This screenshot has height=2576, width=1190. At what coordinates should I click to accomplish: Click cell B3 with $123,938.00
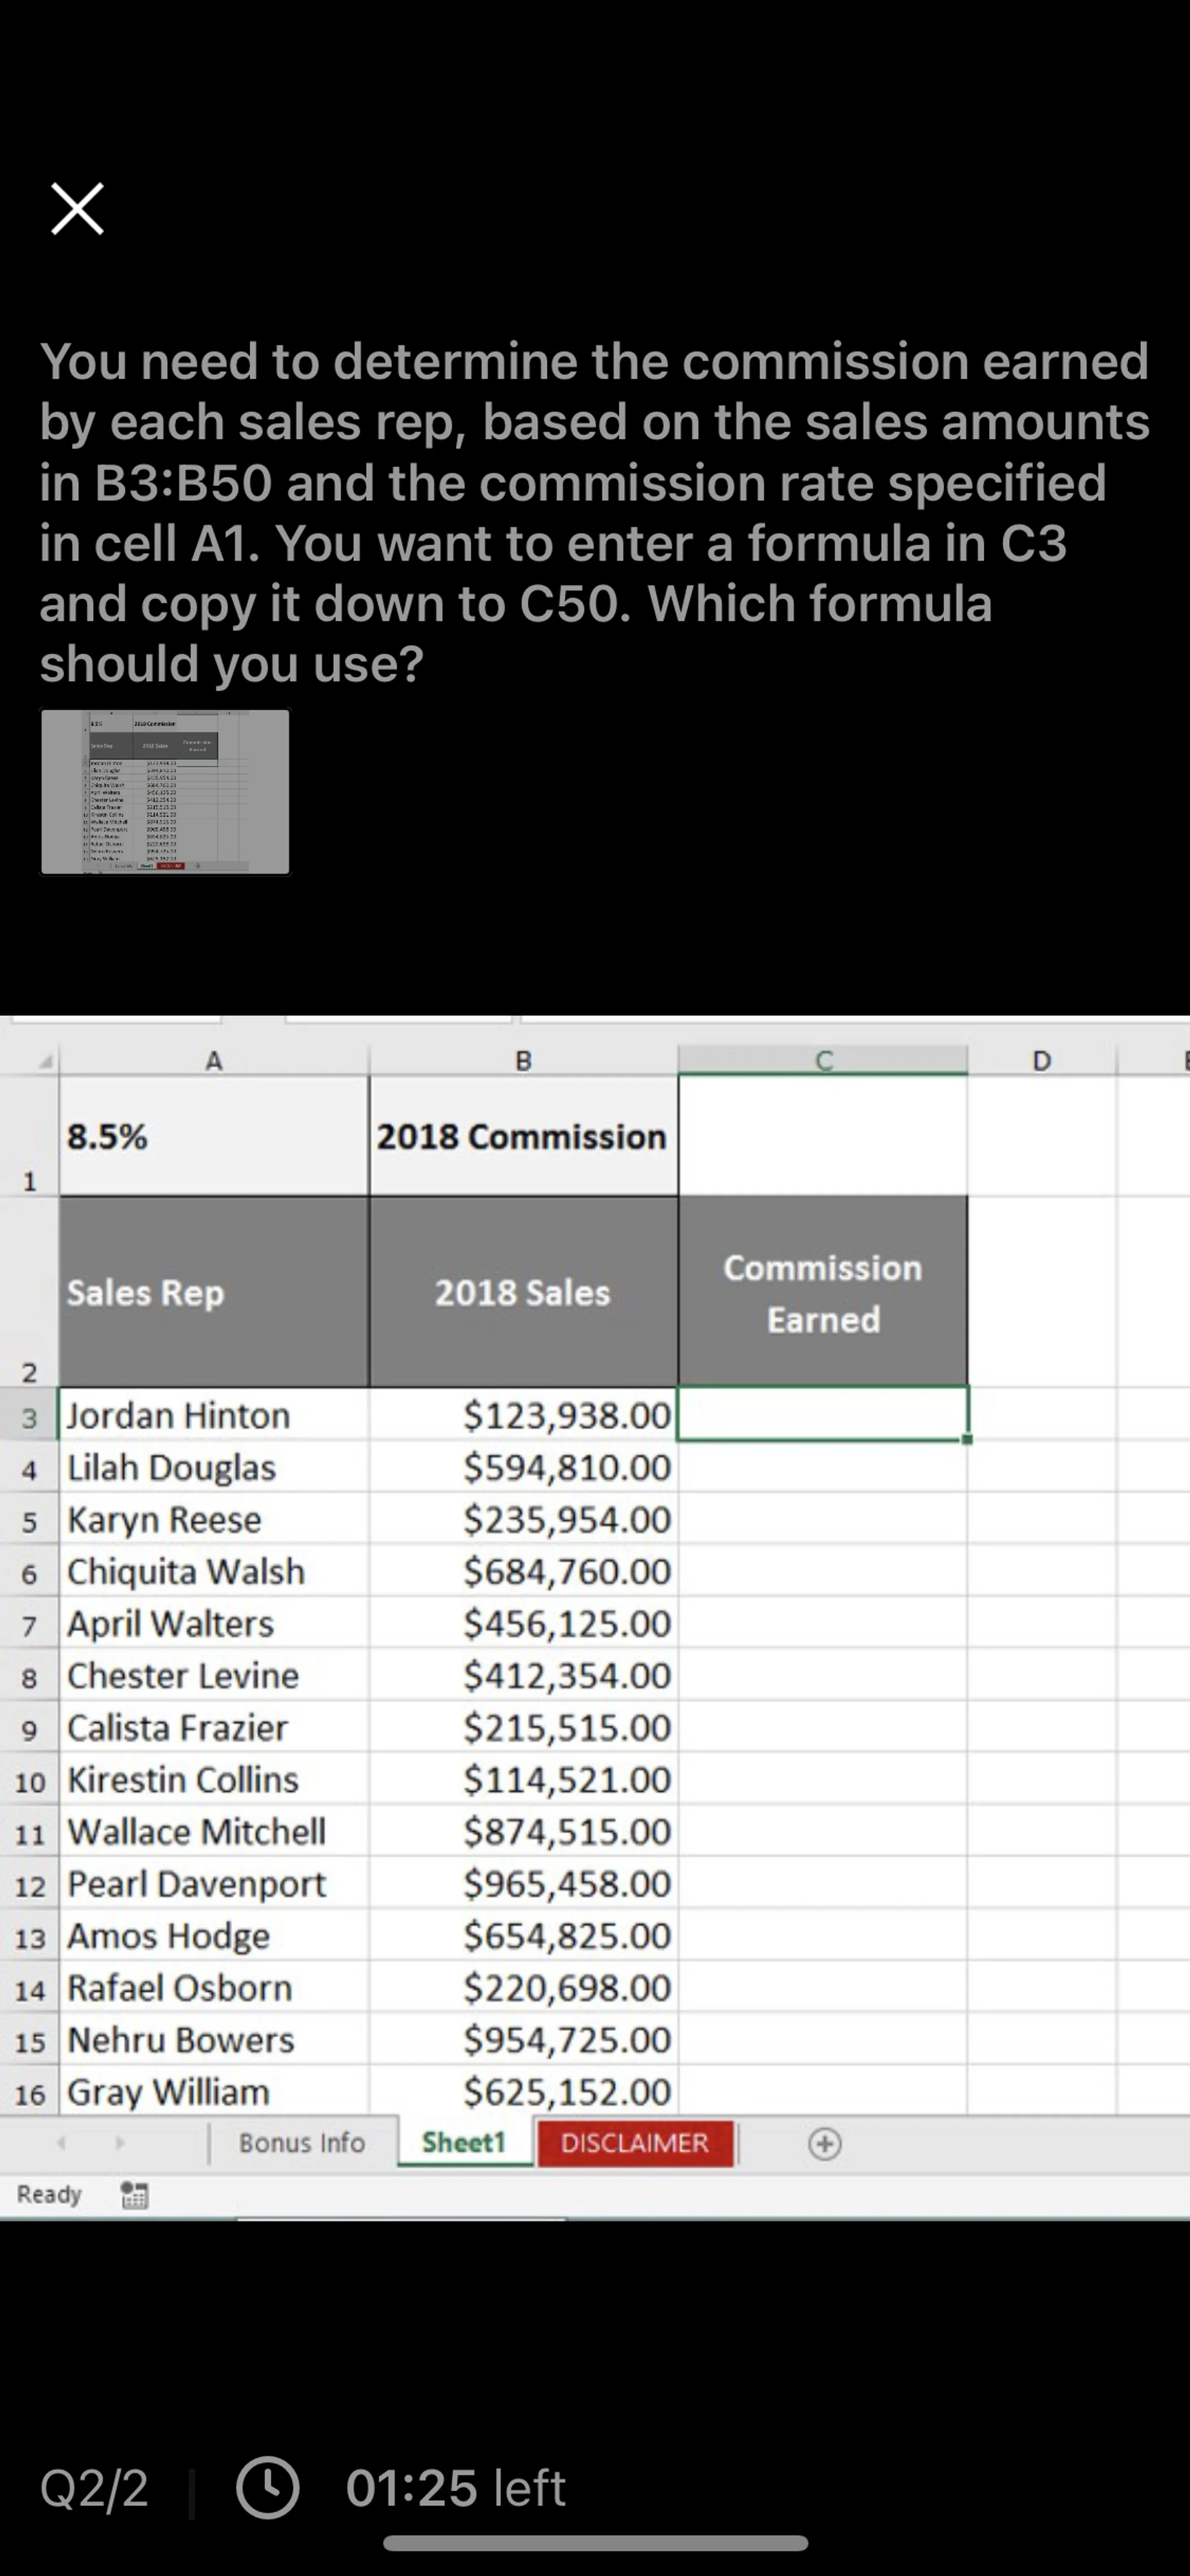(523, 1415)
